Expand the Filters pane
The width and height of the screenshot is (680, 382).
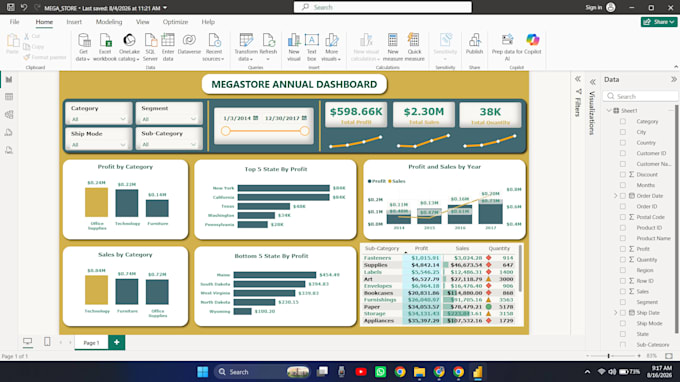tap(578, 79)
